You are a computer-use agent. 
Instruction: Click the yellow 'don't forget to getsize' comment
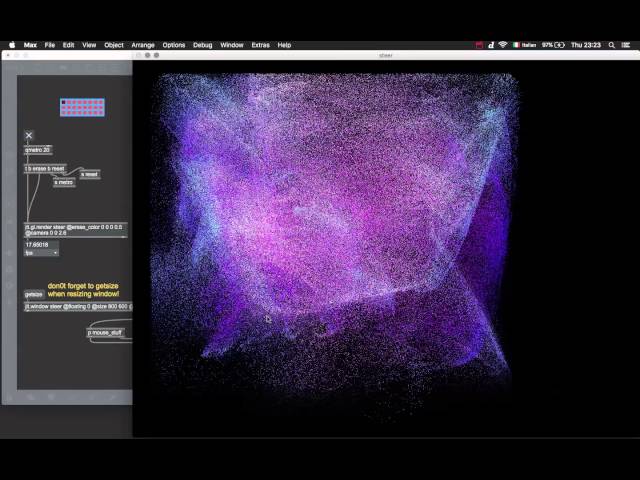83,290
